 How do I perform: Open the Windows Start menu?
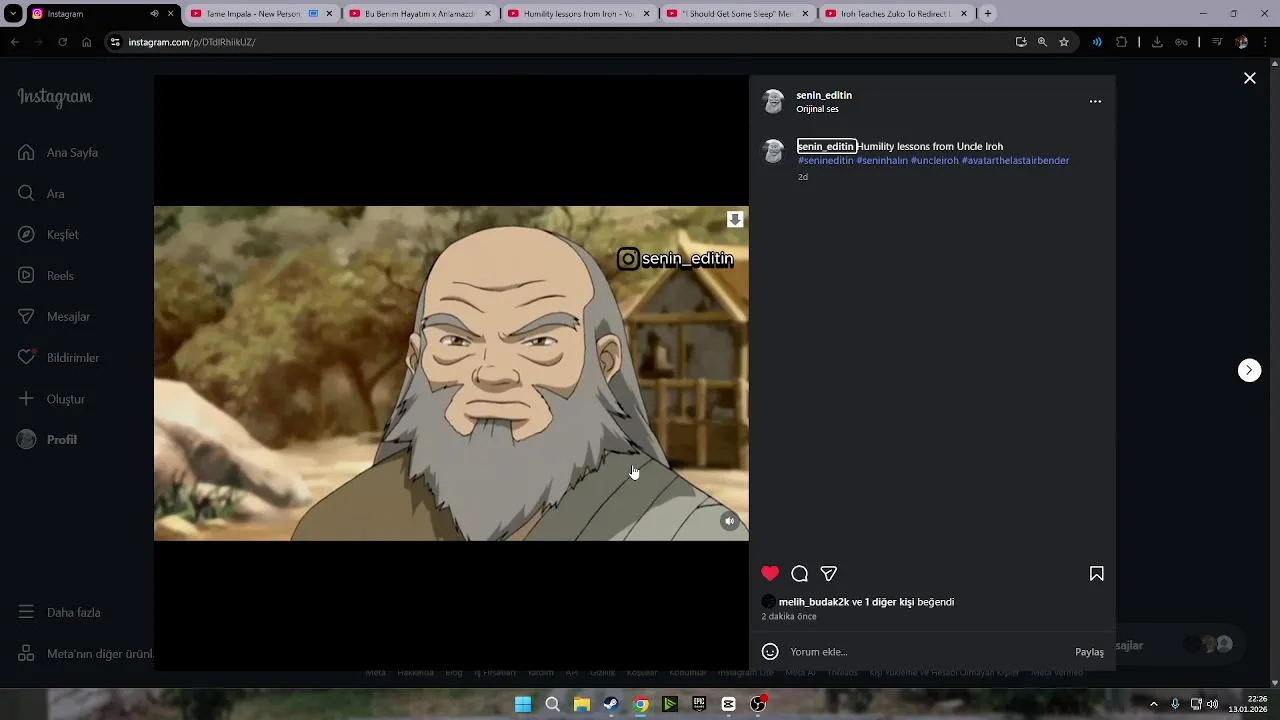[x=523, y=704]
